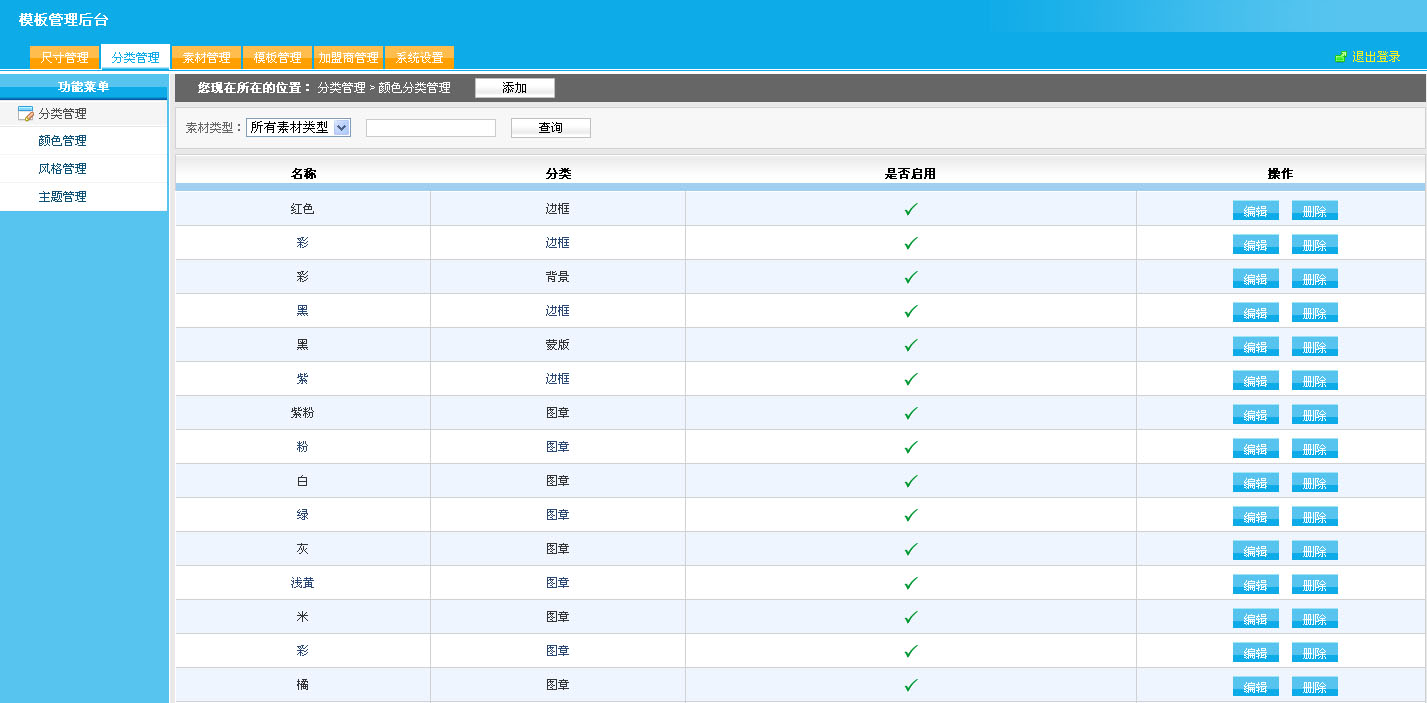Image resolution: width=1427 pixels, height=703 pixels.
Task: Delete the 橘 entry
Action: coord(1315,687)
